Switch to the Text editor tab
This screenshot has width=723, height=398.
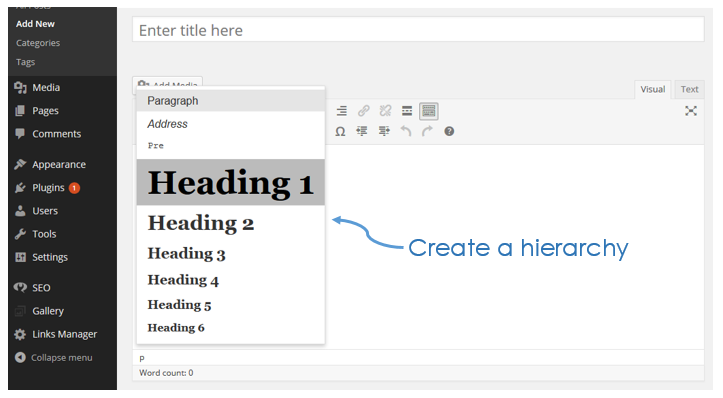pos(689,89)
